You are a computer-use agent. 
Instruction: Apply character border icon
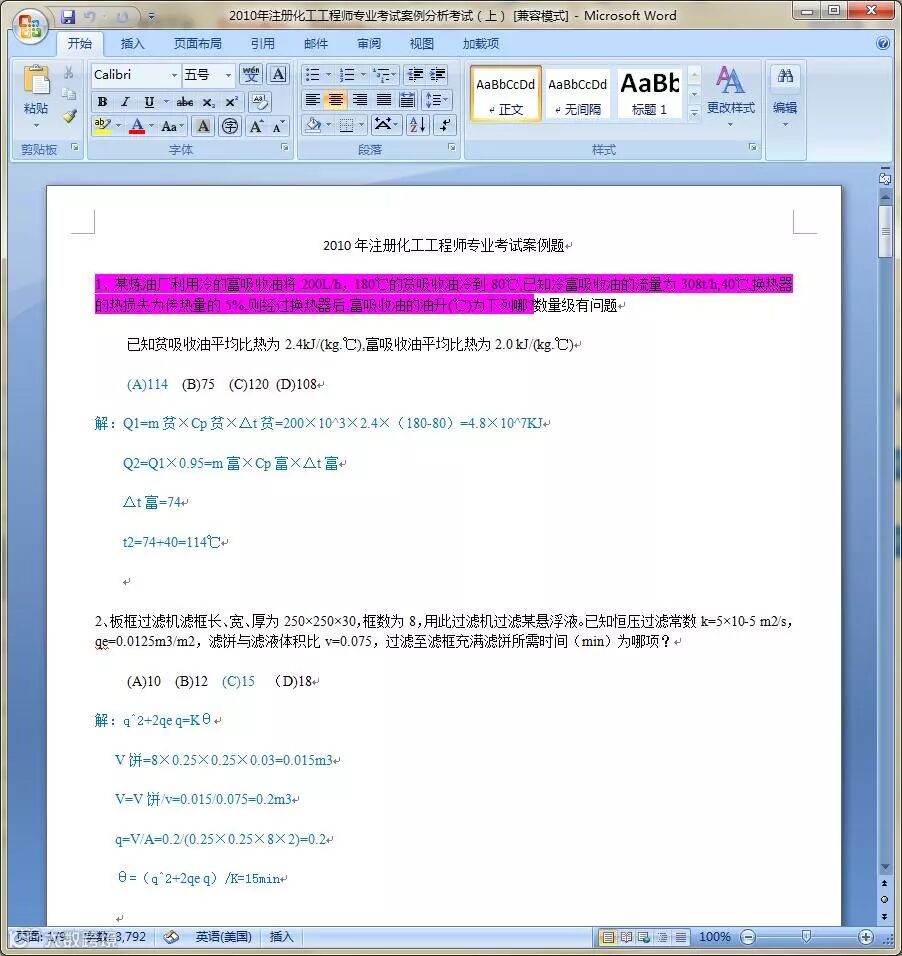[278, 74]
